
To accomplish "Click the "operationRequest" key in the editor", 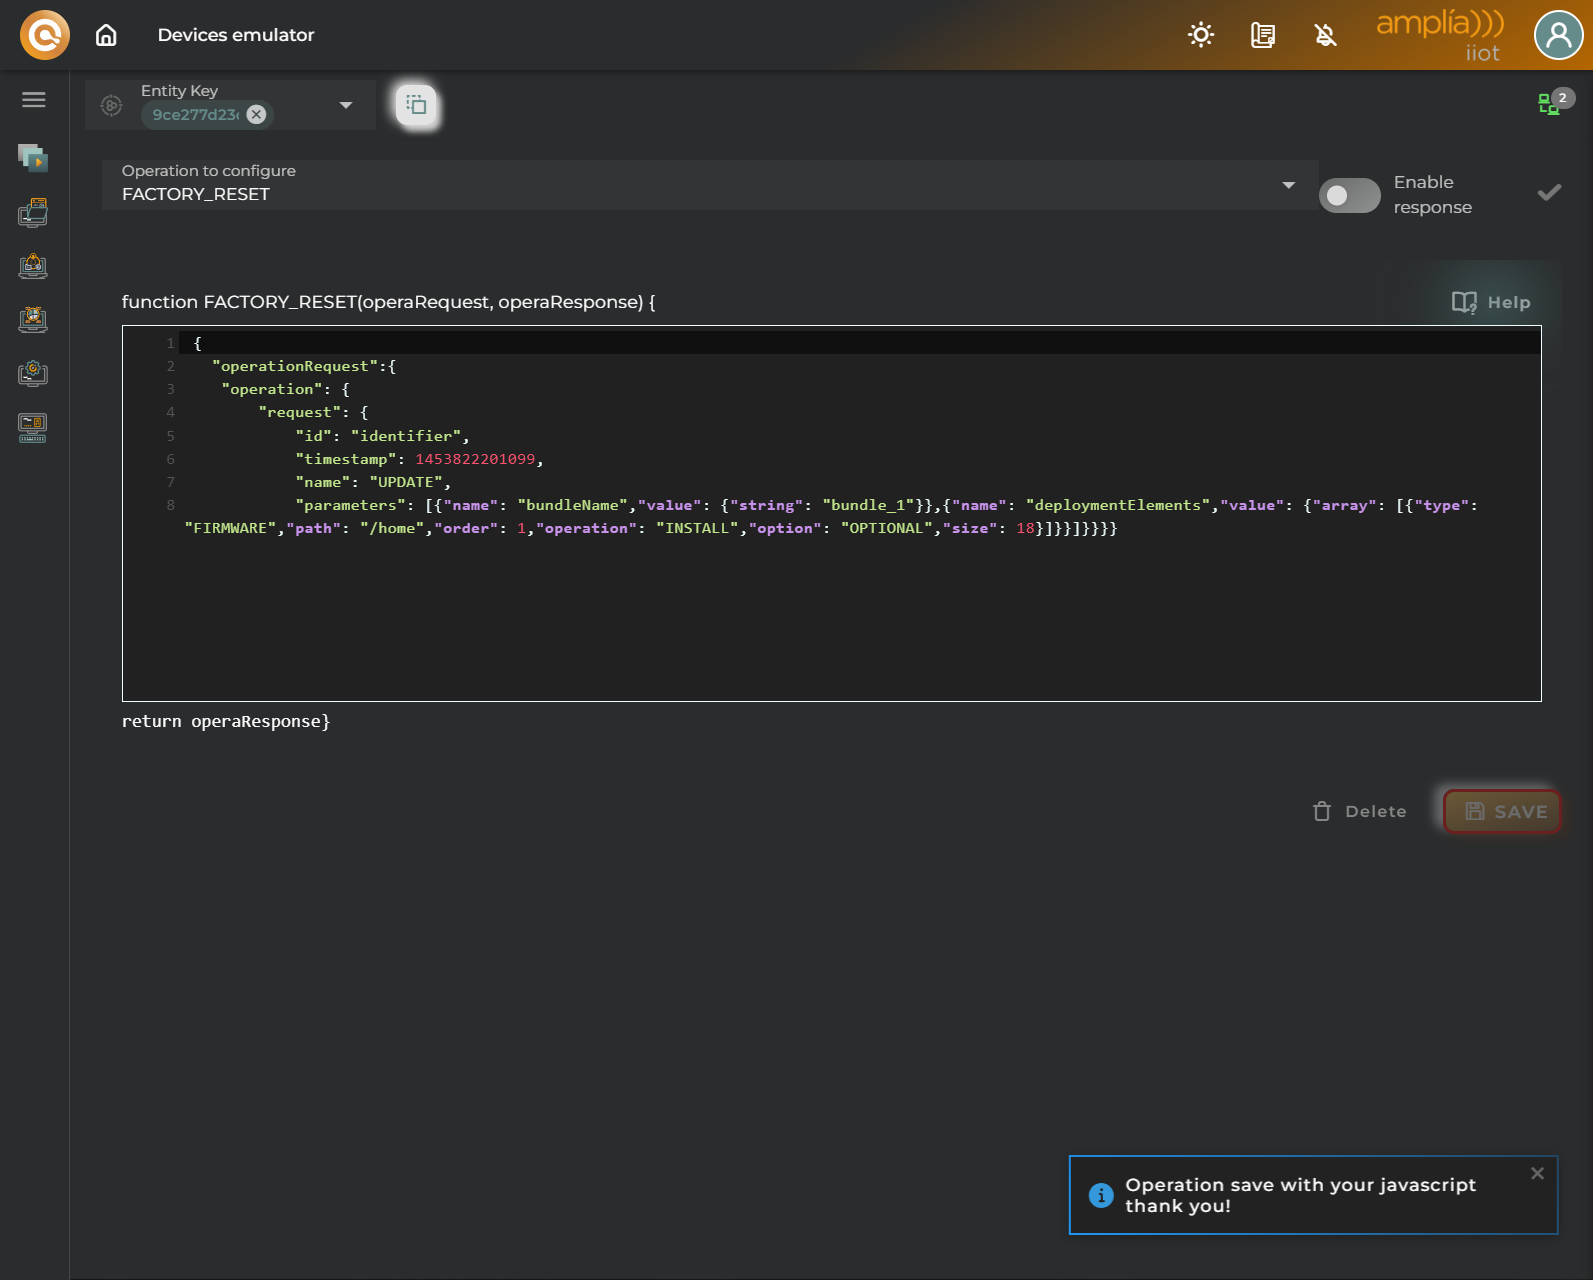I will (295, 366).
